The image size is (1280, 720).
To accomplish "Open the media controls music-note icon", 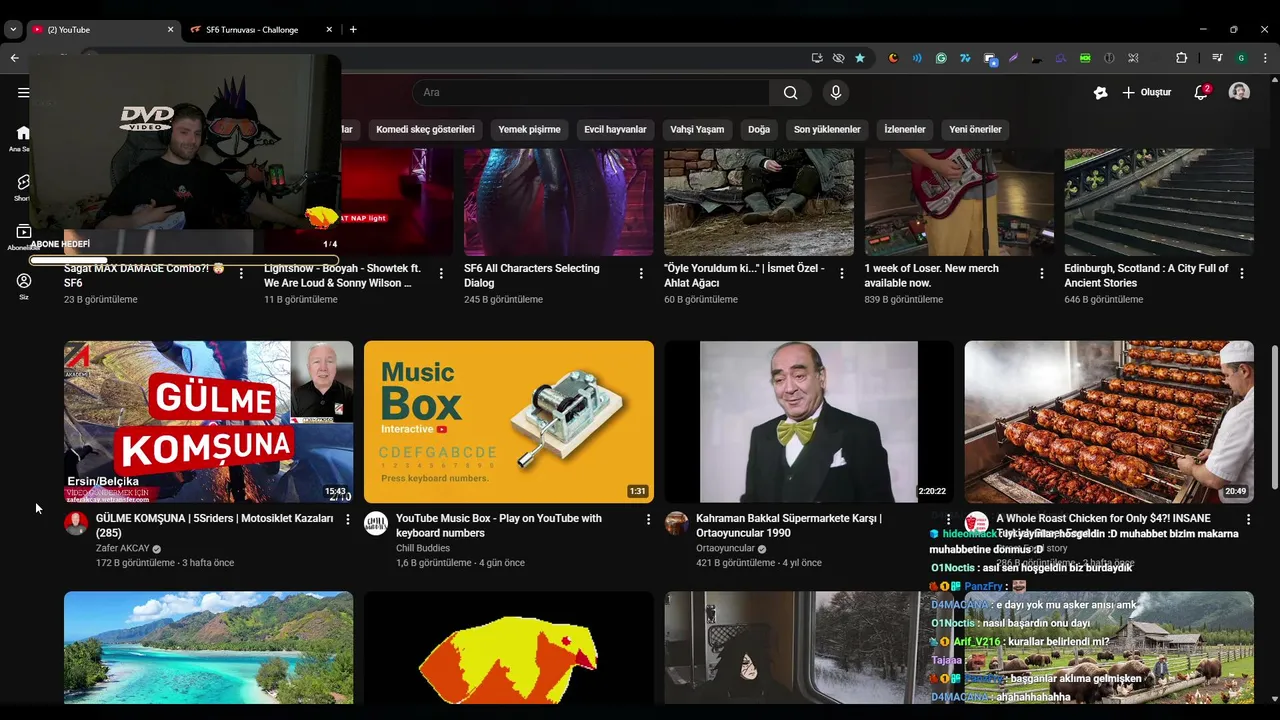I will [1217, 58].
